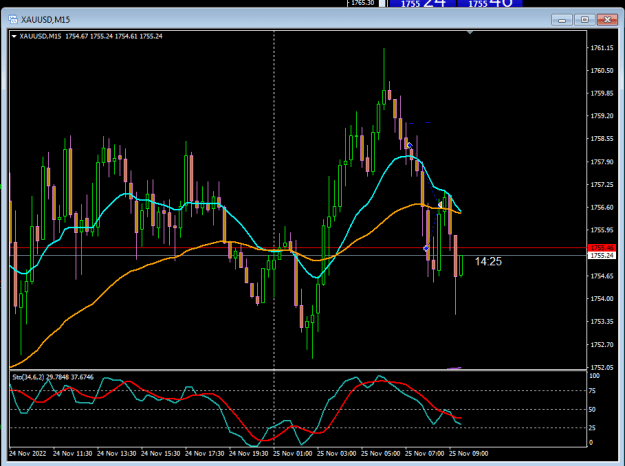Click the 24 Nov 19:30 time label
Screen dimensions: 625x466
coord(249,454)
